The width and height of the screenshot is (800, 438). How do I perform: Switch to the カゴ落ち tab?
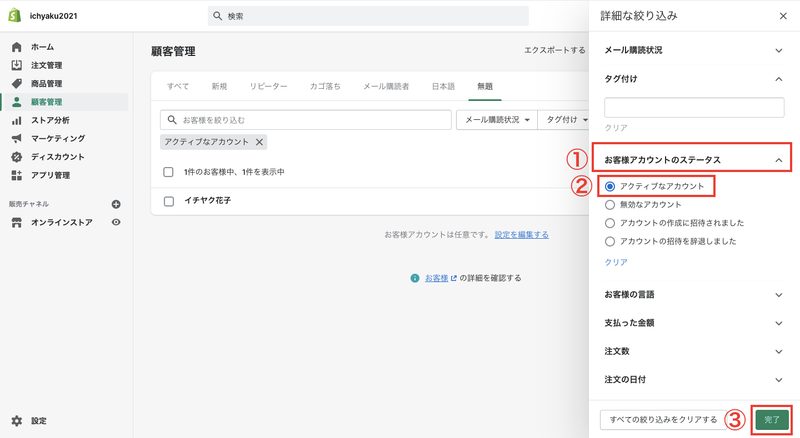click(325, 86)
